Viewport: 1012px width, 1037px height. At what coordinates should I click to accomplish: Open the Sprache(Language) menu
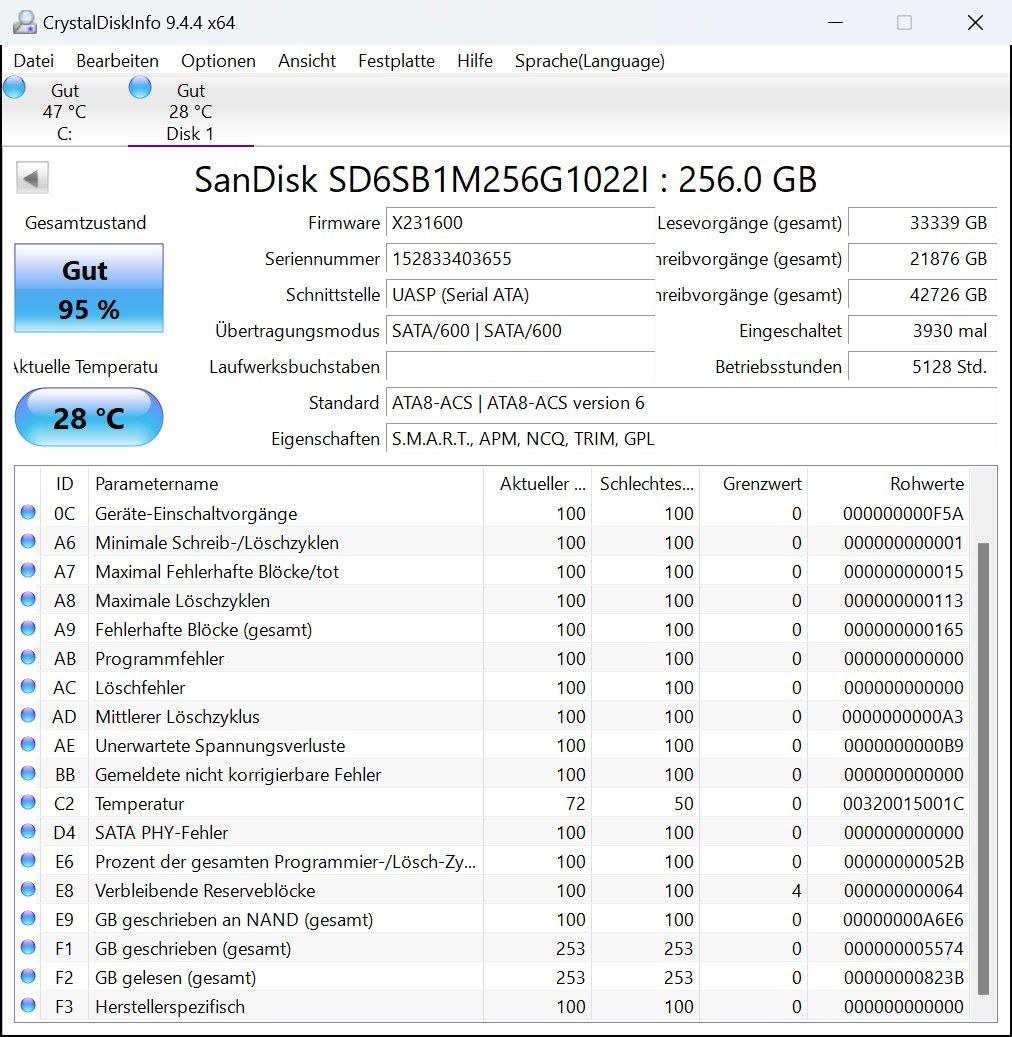[x=590, y=61]
